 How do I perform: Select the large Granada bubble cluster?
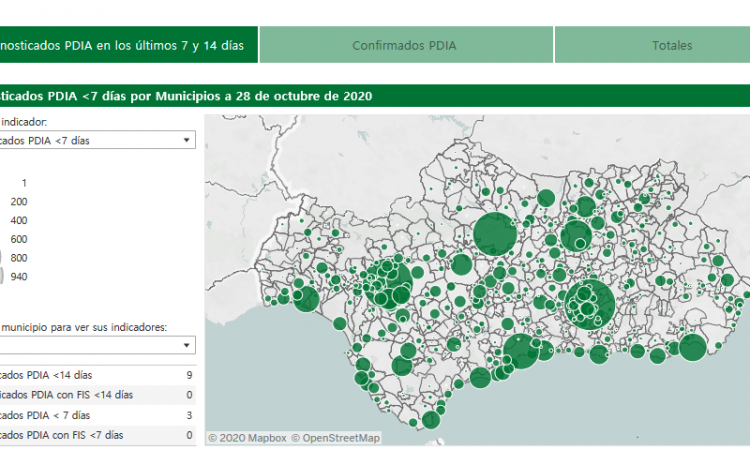click(588, 301)
